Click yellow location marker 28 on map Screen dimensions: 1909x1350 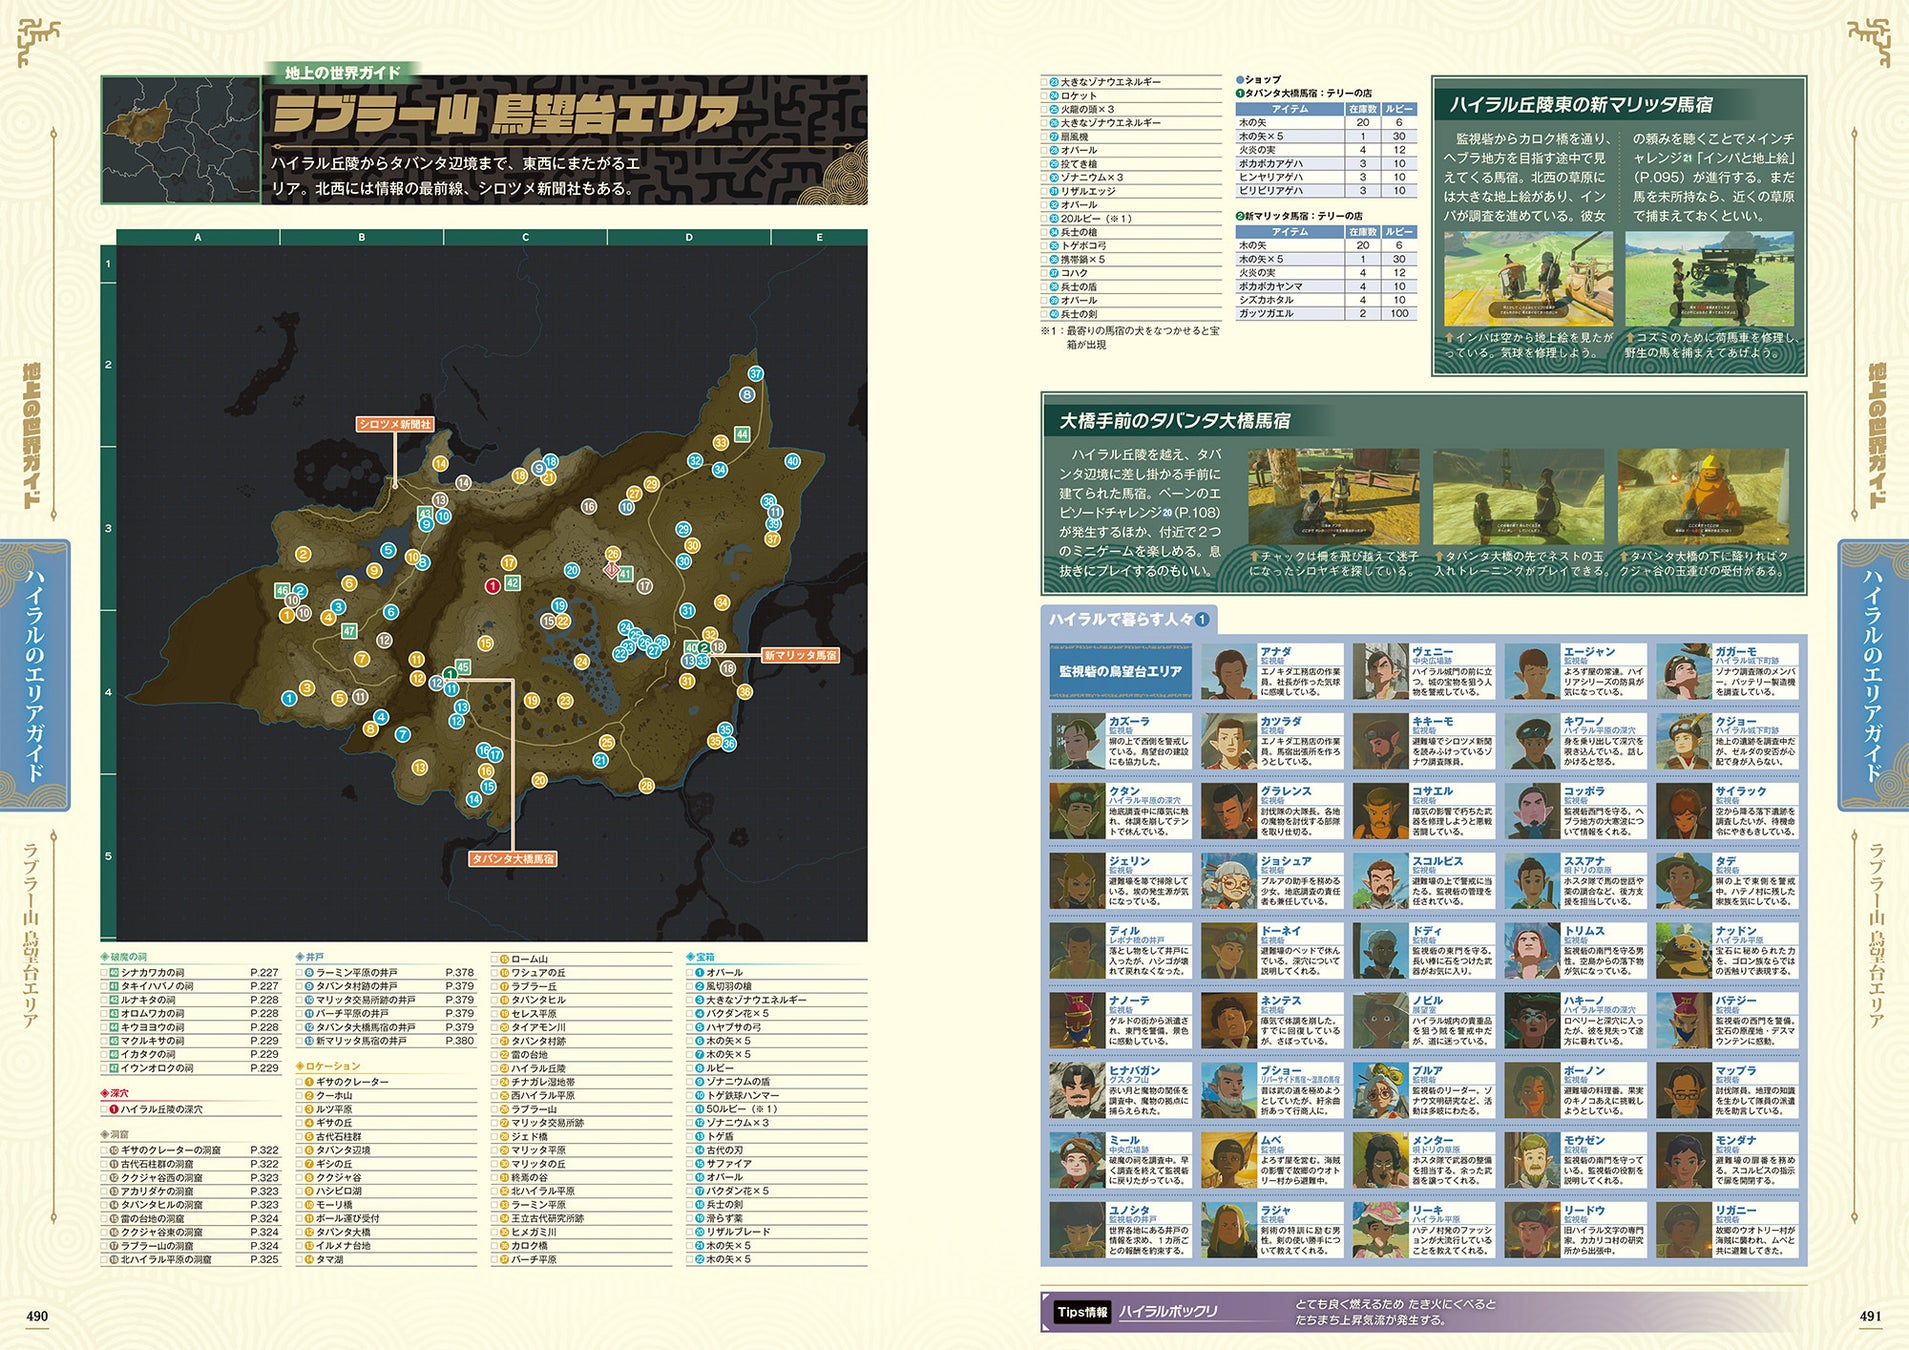coord(646,786)
